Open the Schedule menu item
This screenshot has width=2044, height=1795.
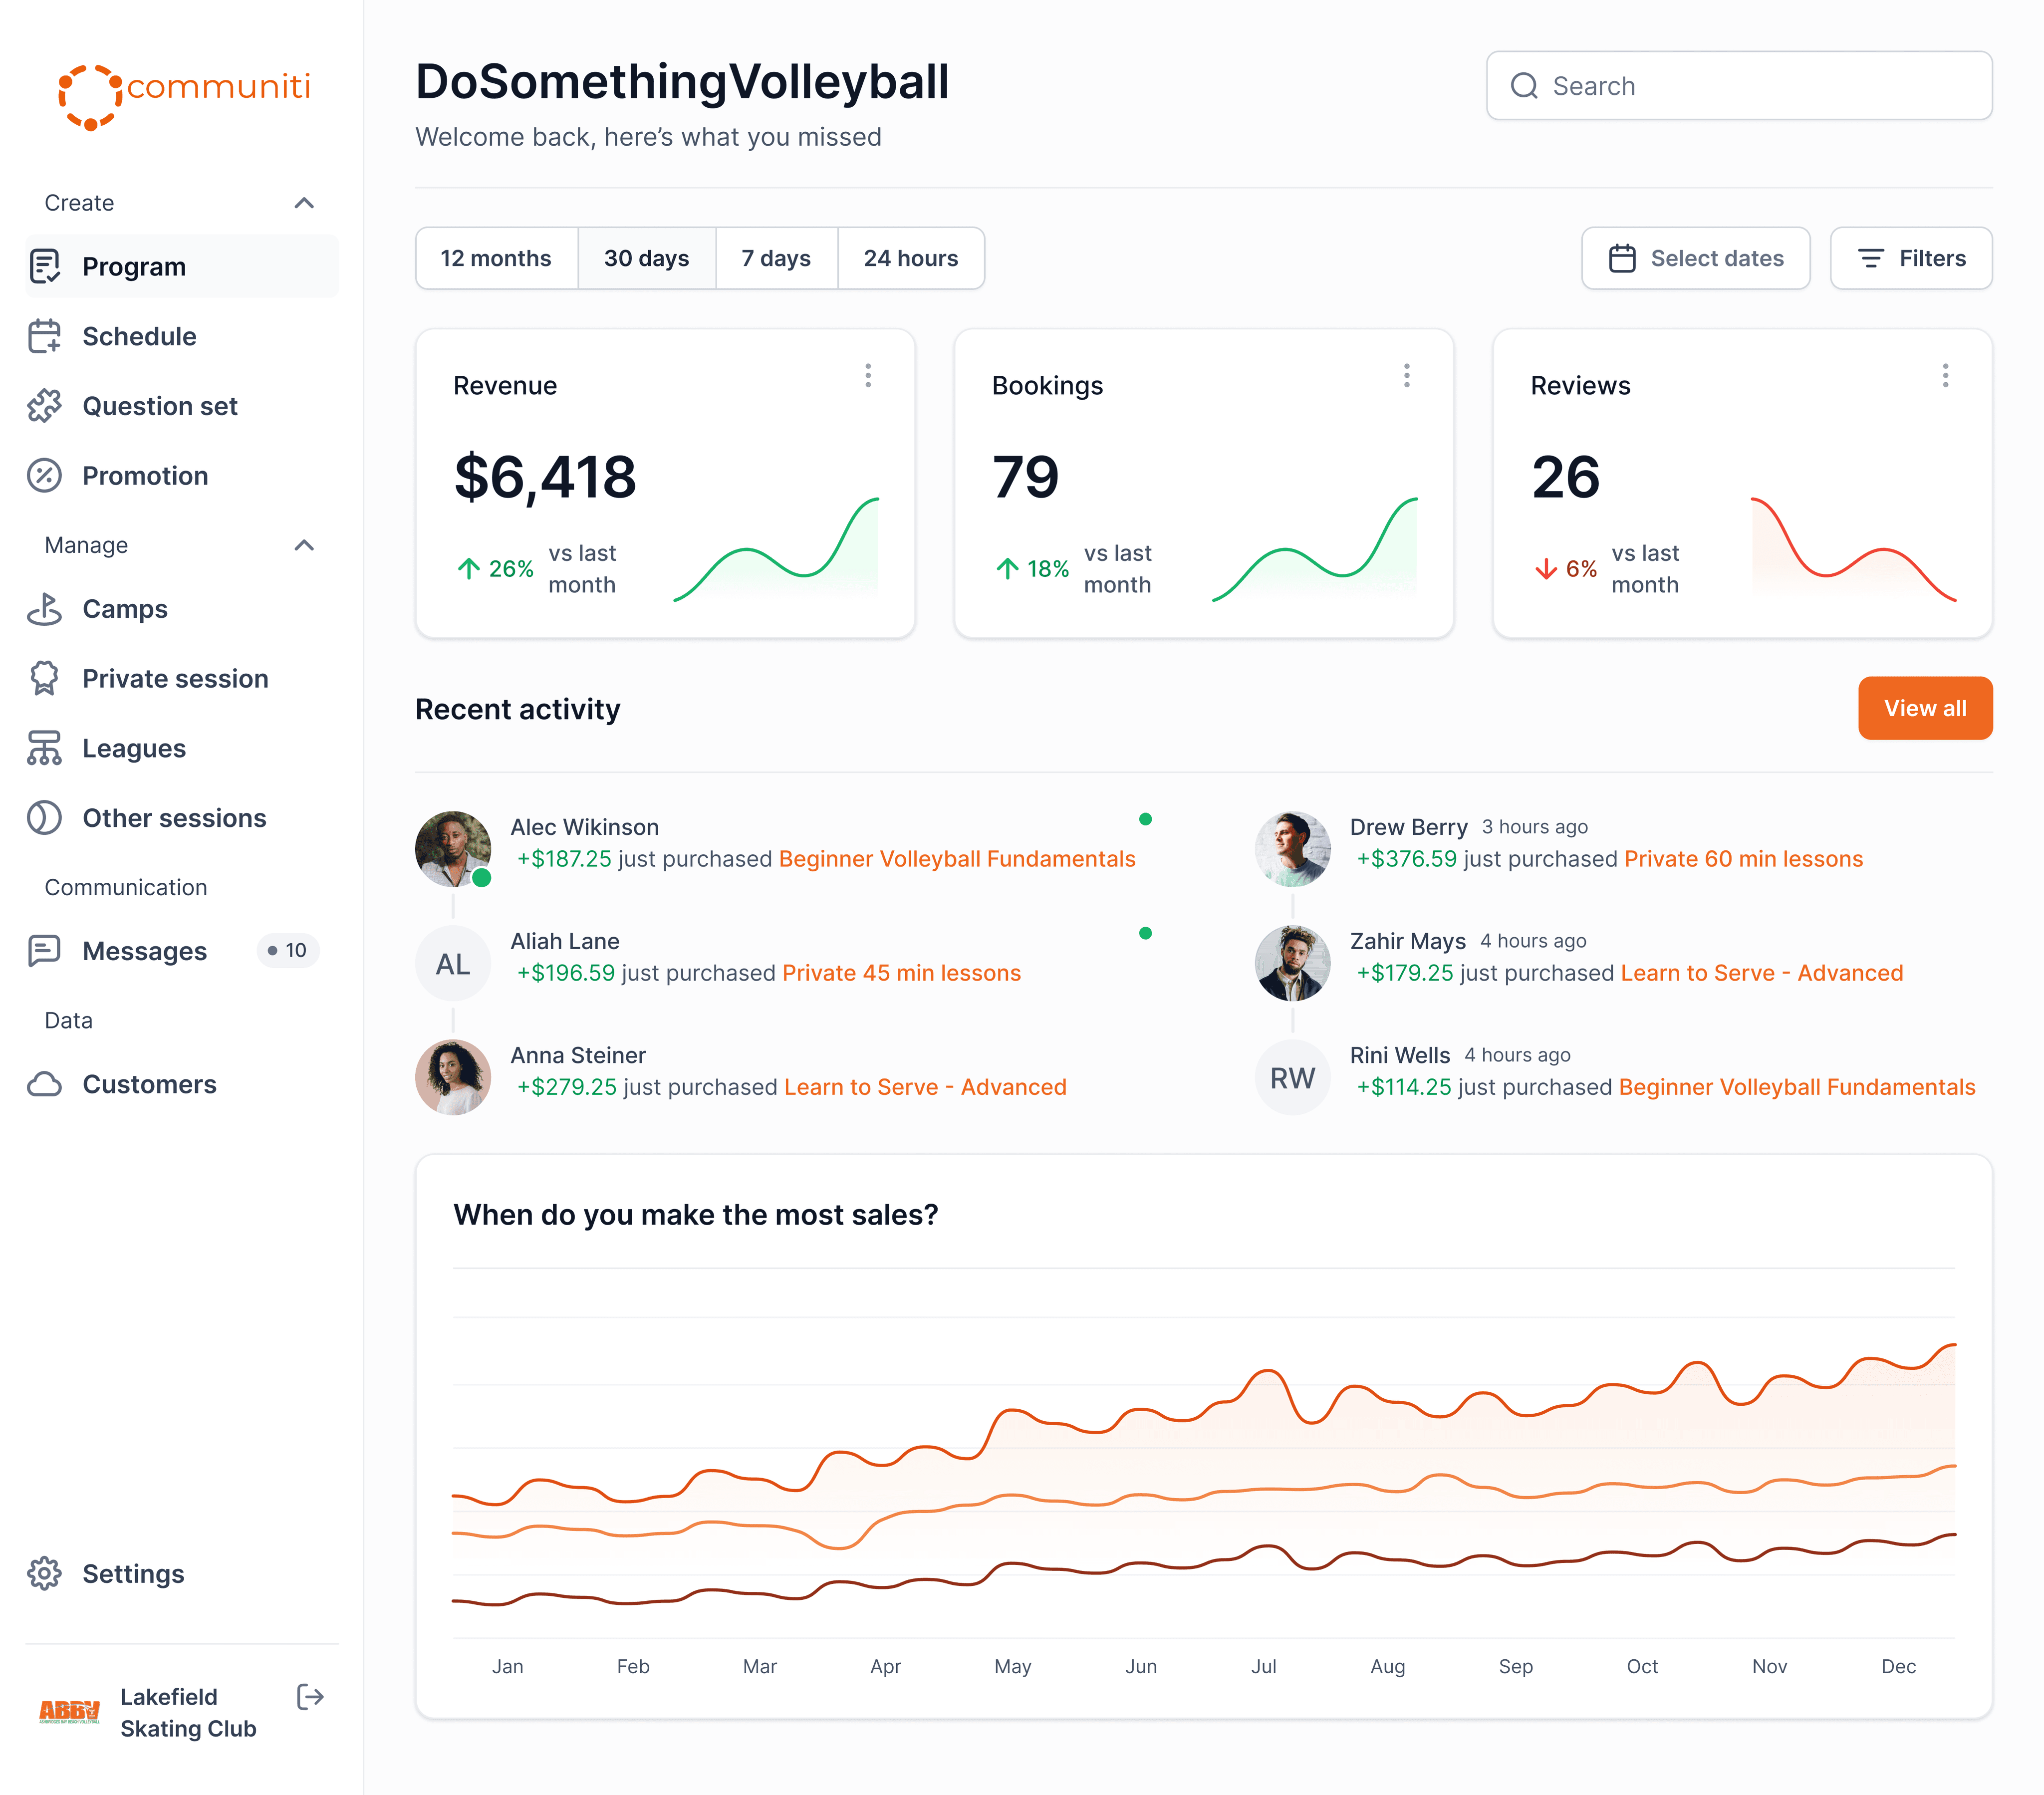(182, 336)
